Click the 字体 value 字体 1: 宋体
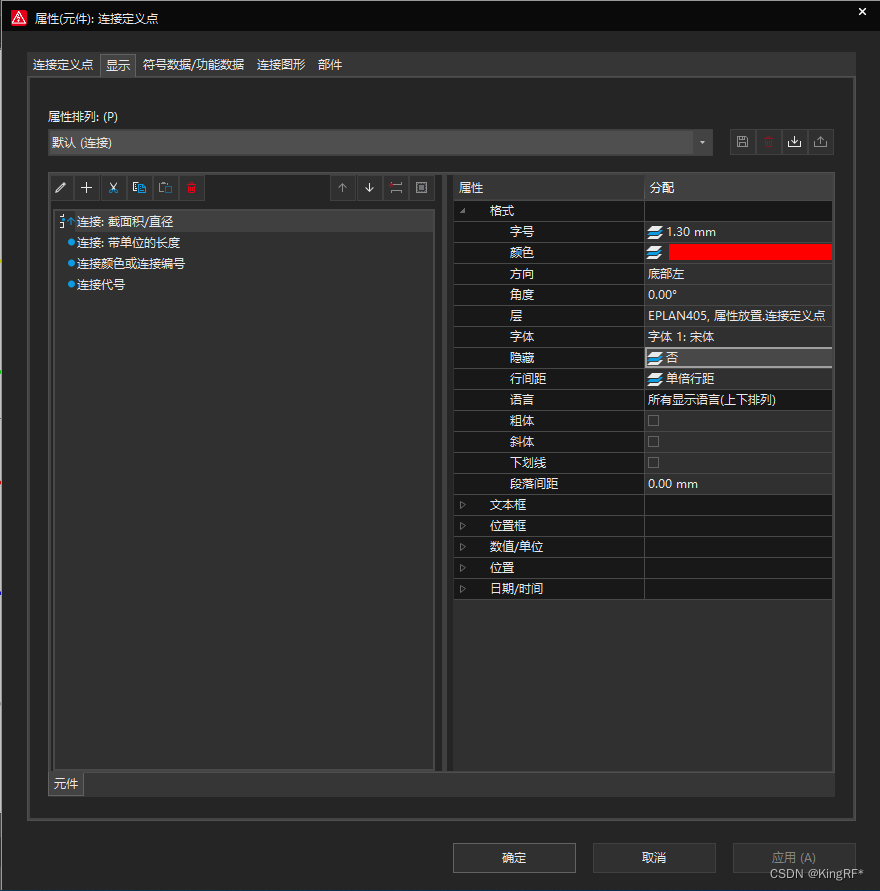 (739, 337)
